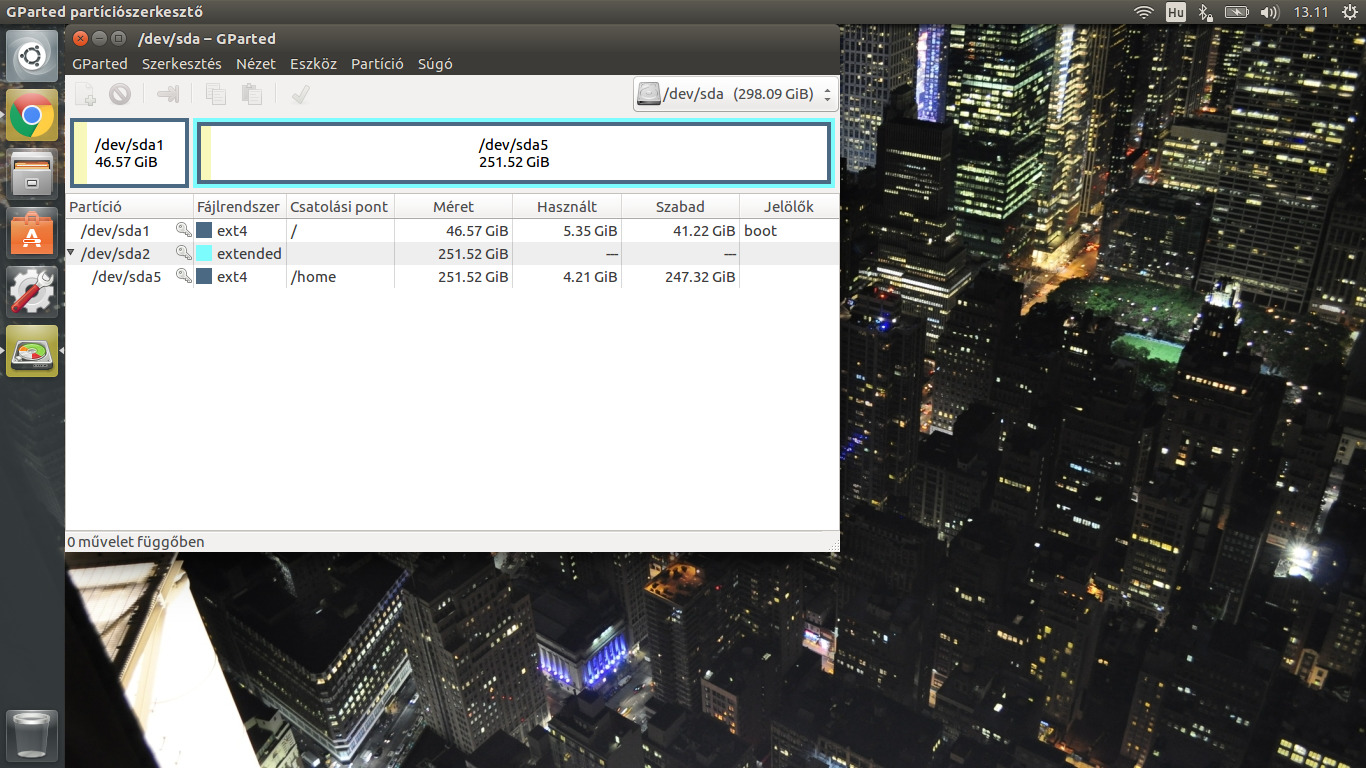
Task: Click ext4 color swatch in /dev/sda1 row
Action: 204,230
